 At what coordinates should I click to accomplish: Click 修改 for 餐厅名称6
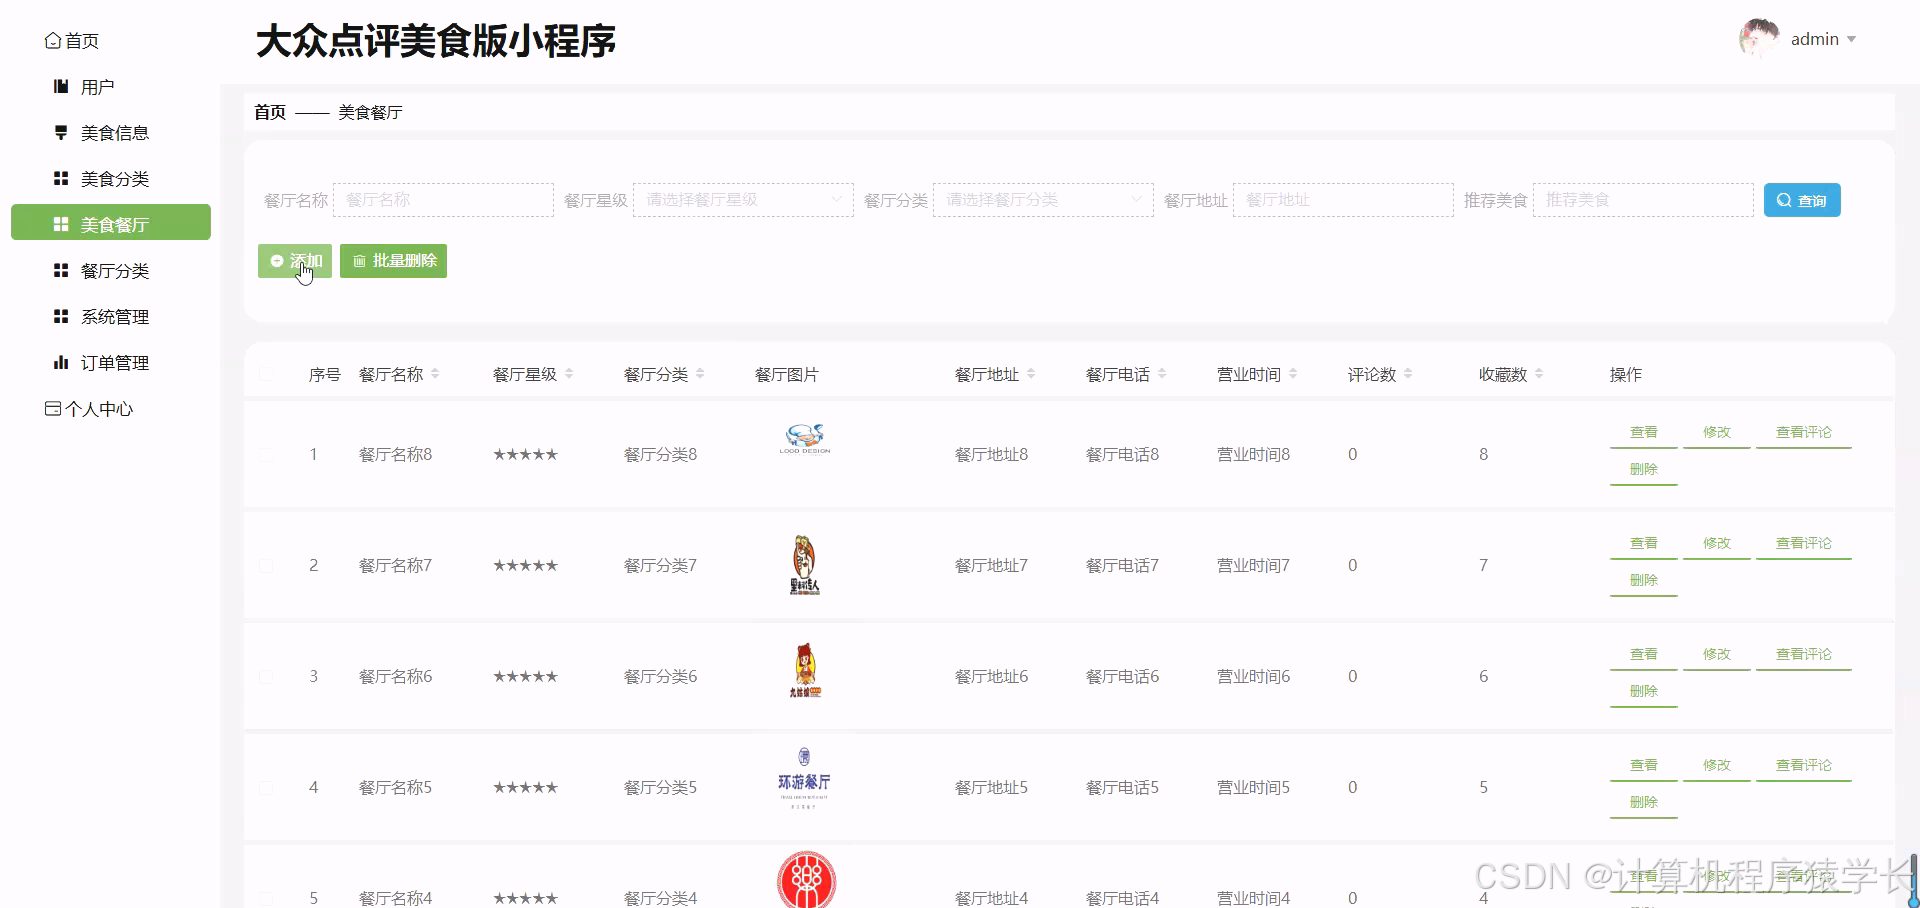click(x=1717, y=654)
